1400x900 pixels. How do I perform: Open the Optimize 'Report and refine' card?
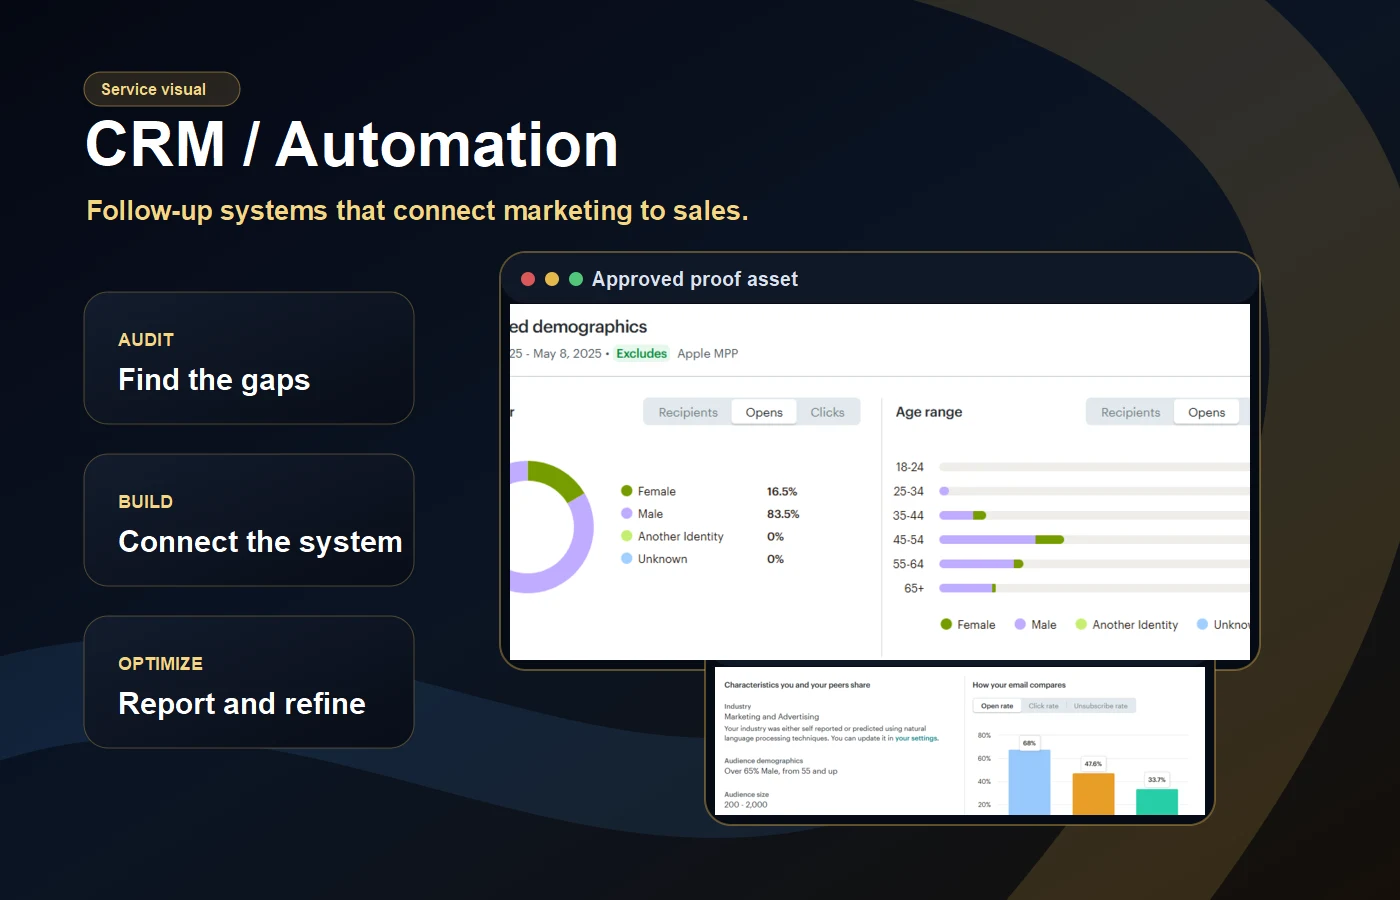(x=249, y=682)
